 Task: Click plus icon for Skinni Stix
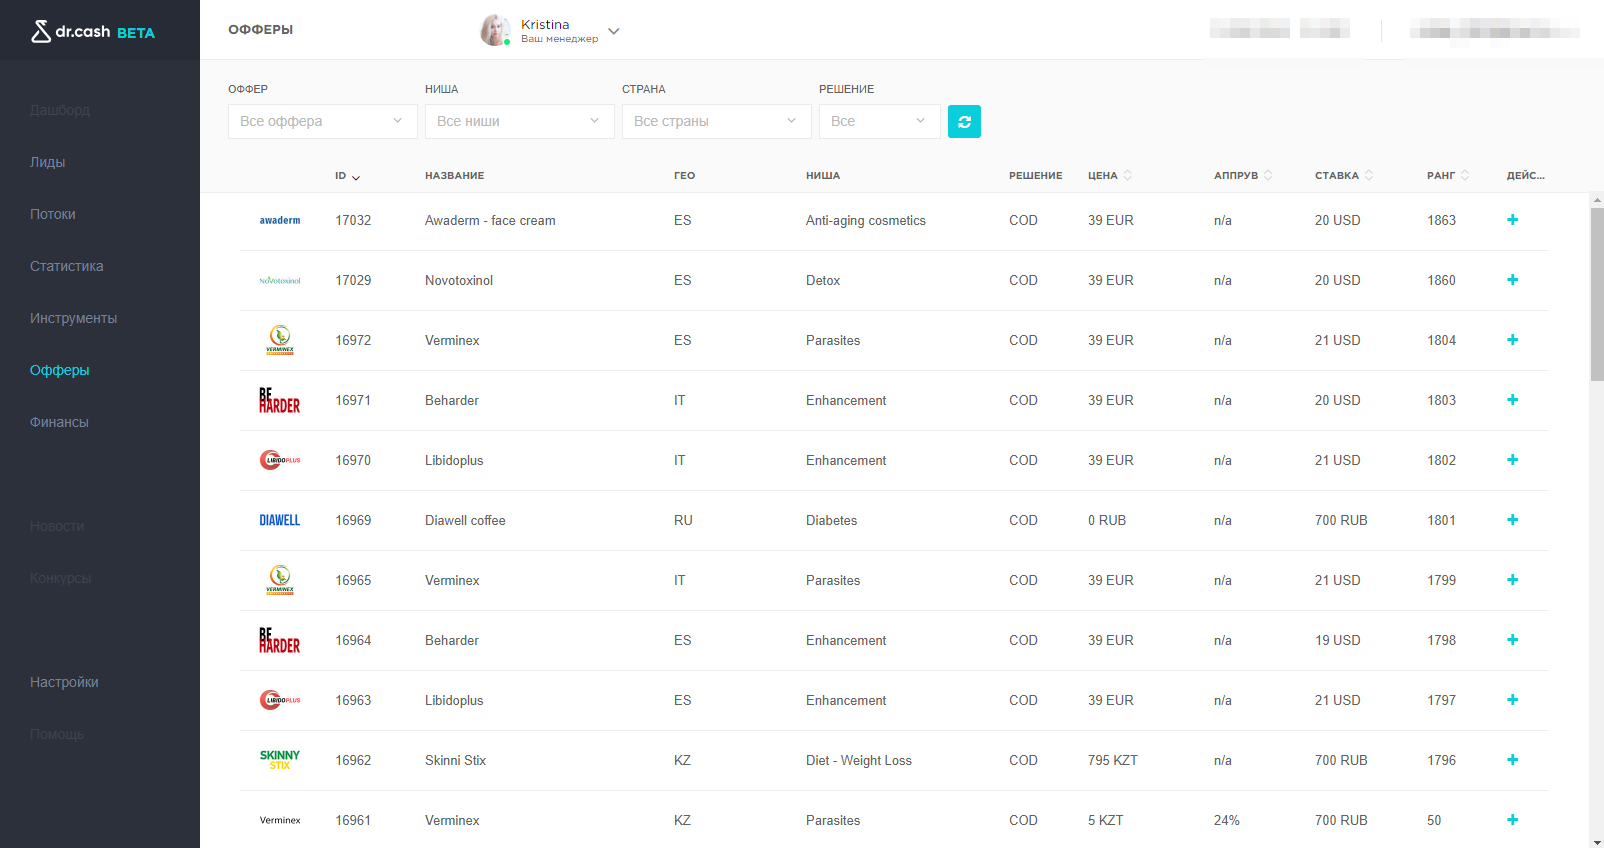pos(1512,760)
